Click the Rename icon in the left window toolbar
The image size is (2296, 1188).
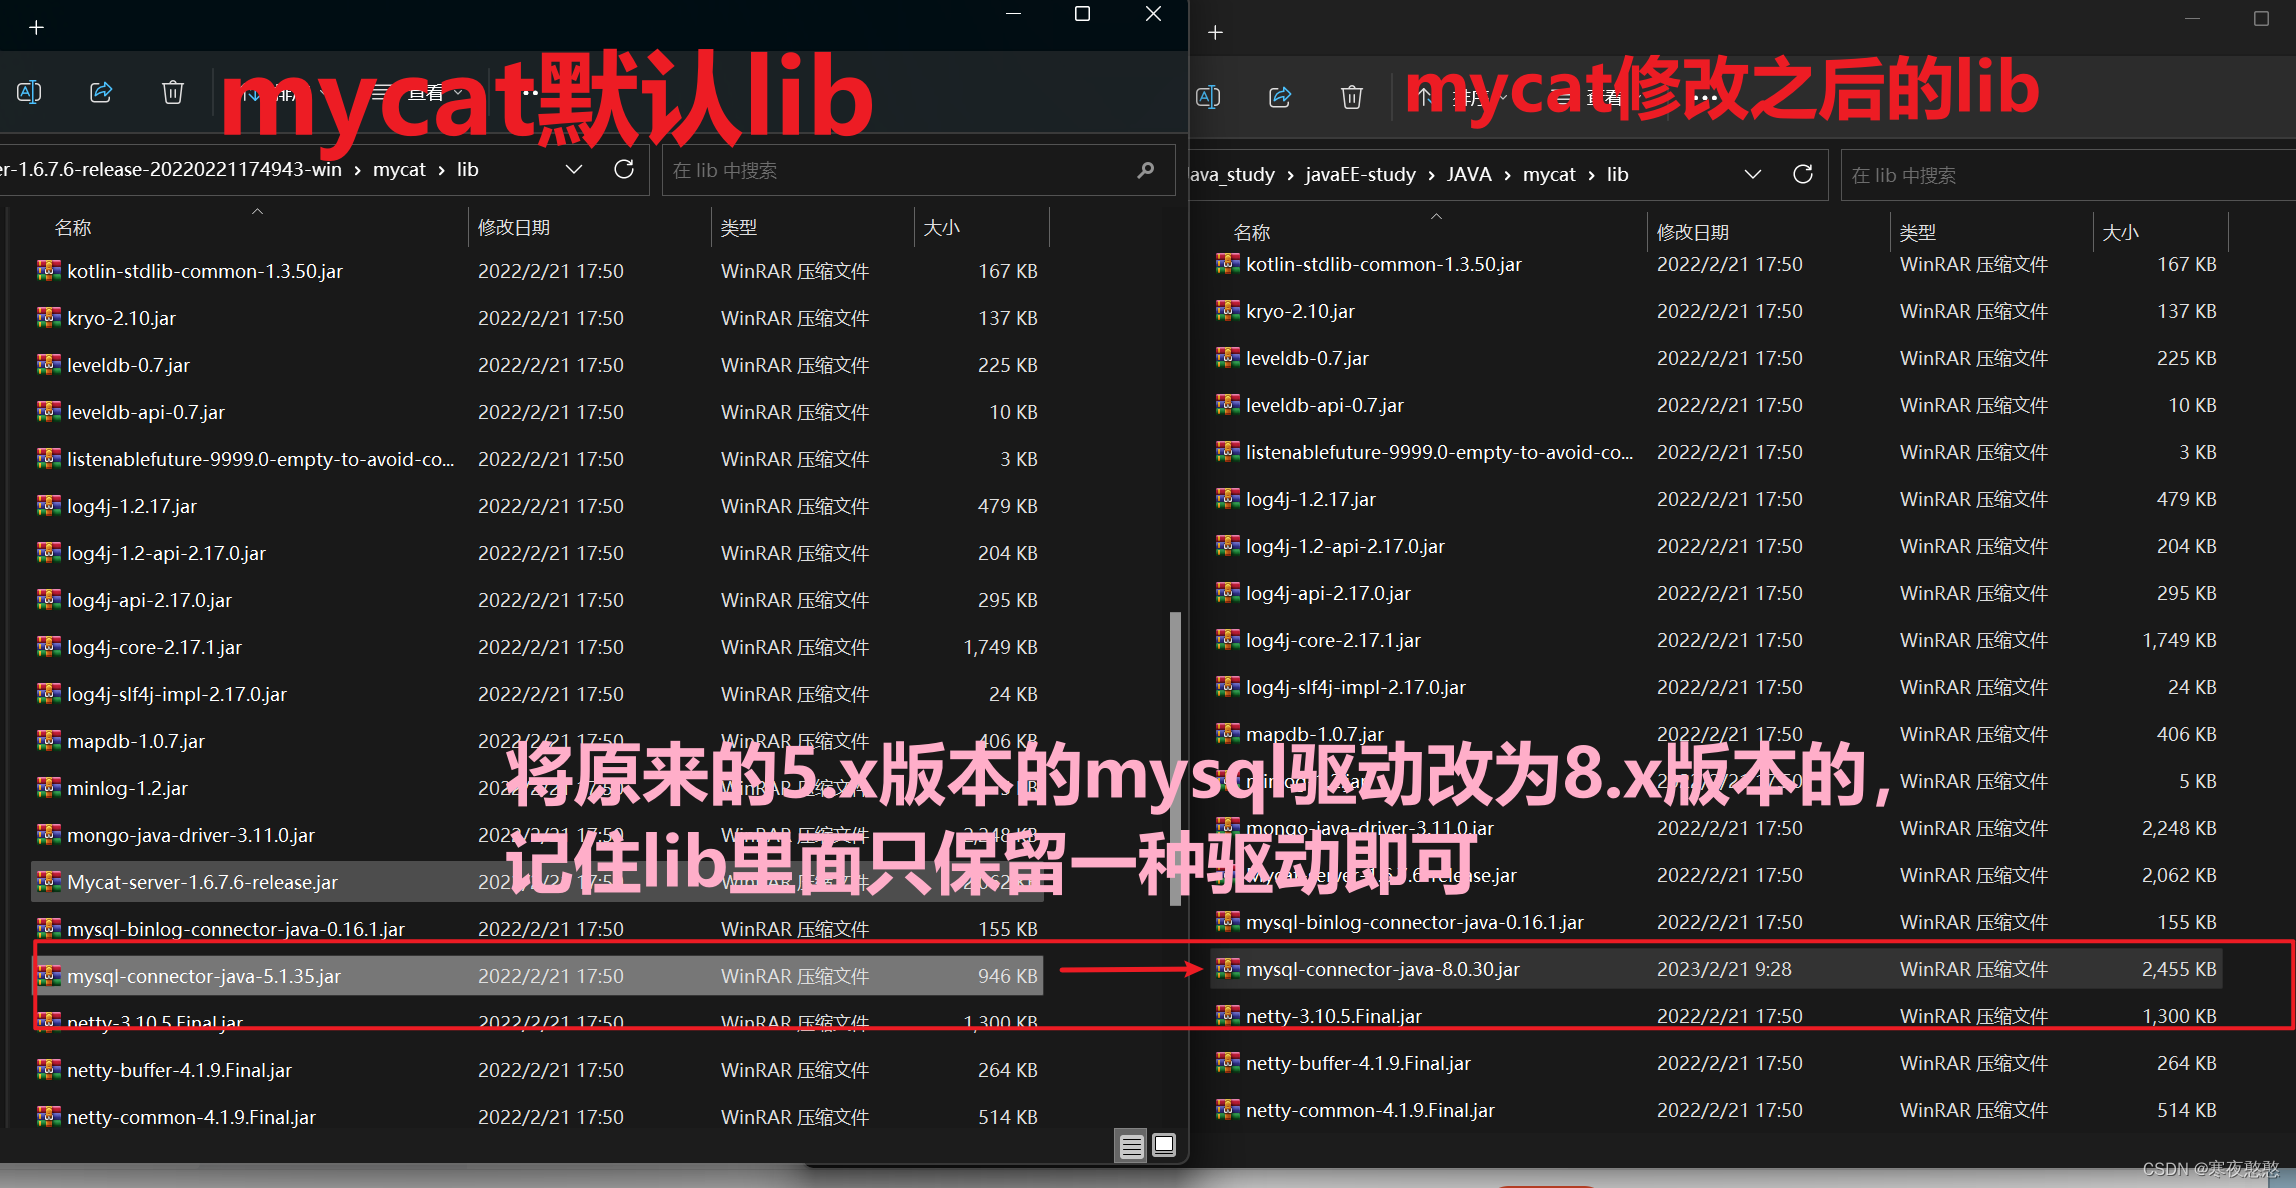(29, 91)
